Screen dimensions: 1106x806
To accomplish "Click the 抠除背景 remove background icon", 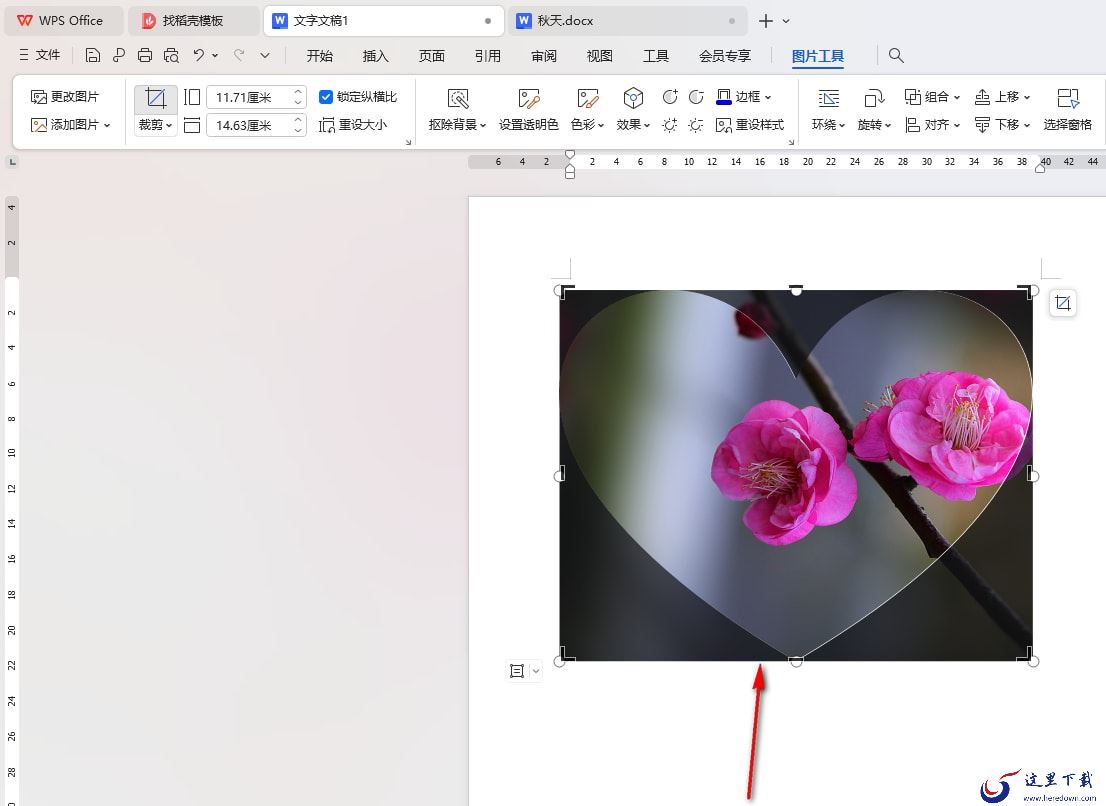I will click(458, 99).
